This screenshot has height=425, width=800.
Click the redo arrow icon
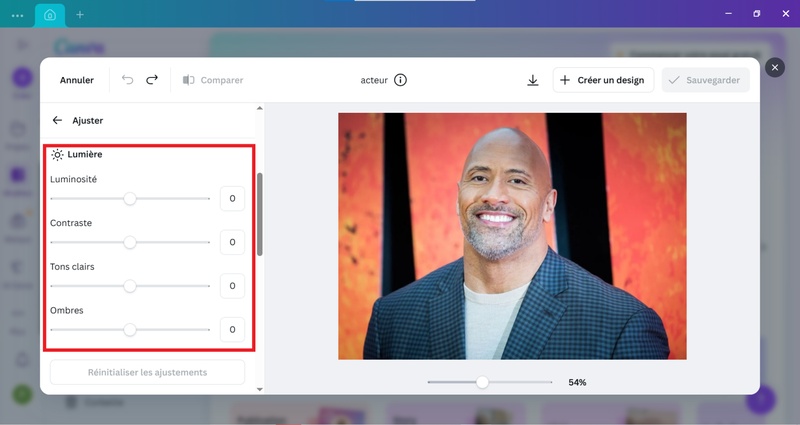[x=152, y=80]
